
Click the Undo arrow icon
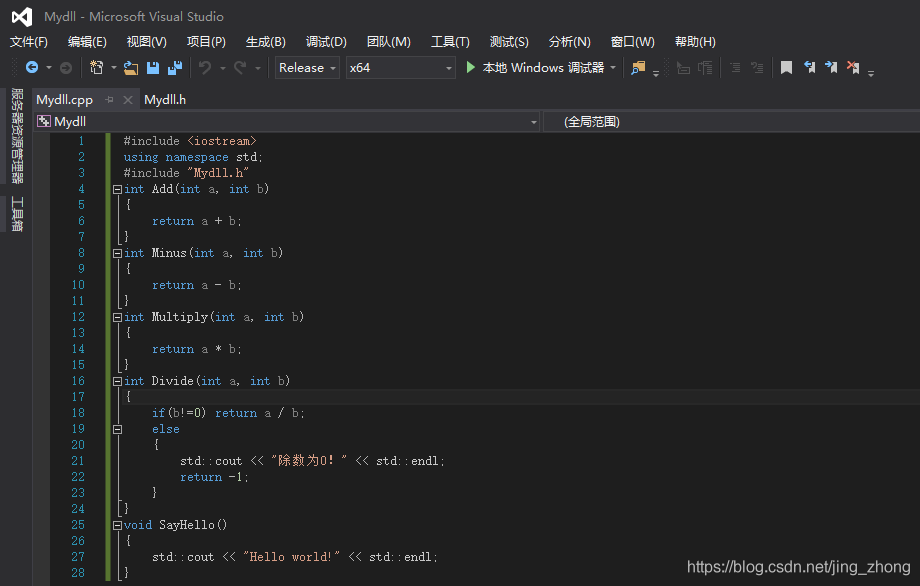tap(205, 68)
